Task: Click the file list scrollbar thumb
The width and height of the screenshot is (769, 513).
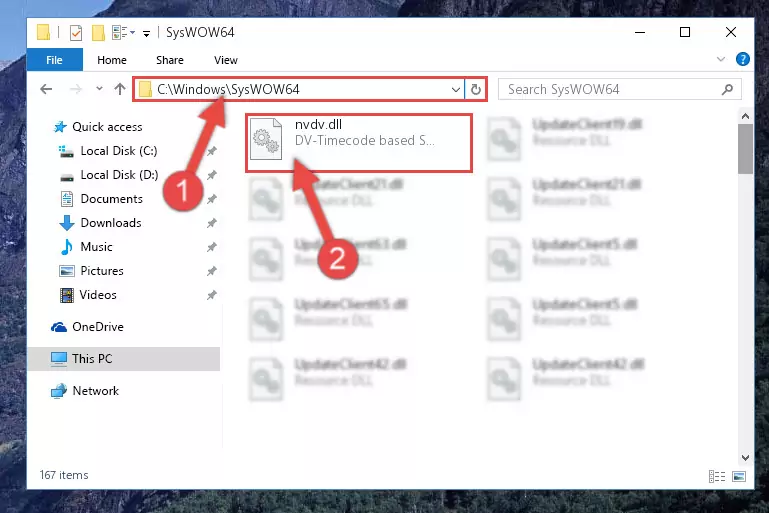Action: point(745,149)
